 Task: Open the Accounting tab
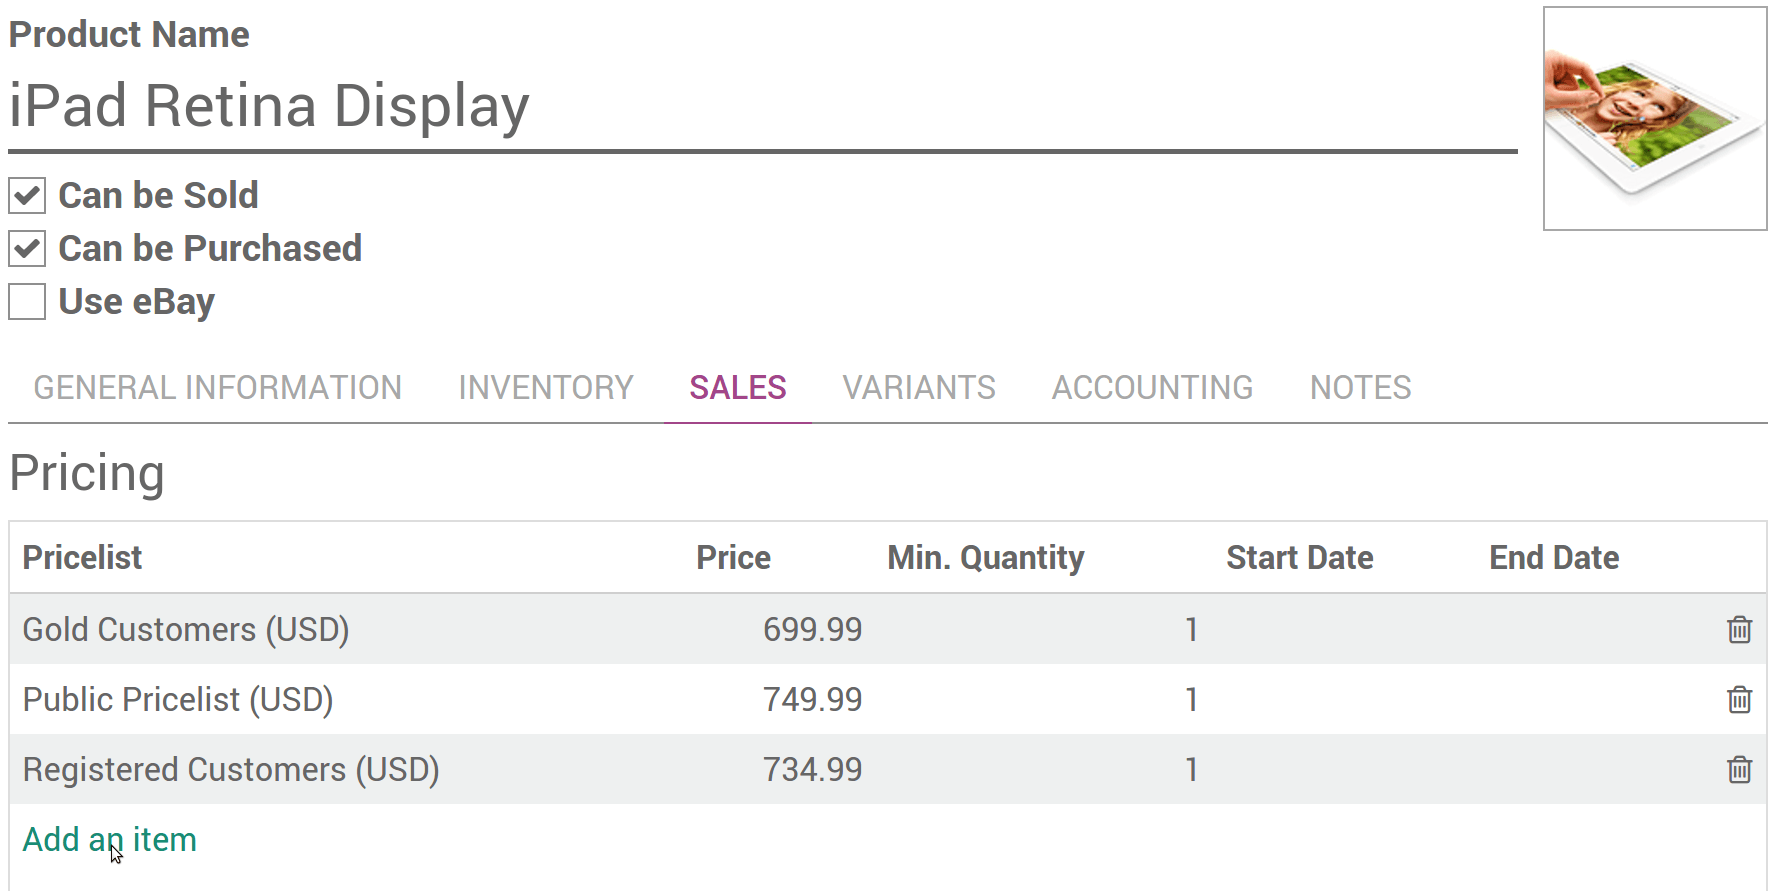pos(1152,387)
